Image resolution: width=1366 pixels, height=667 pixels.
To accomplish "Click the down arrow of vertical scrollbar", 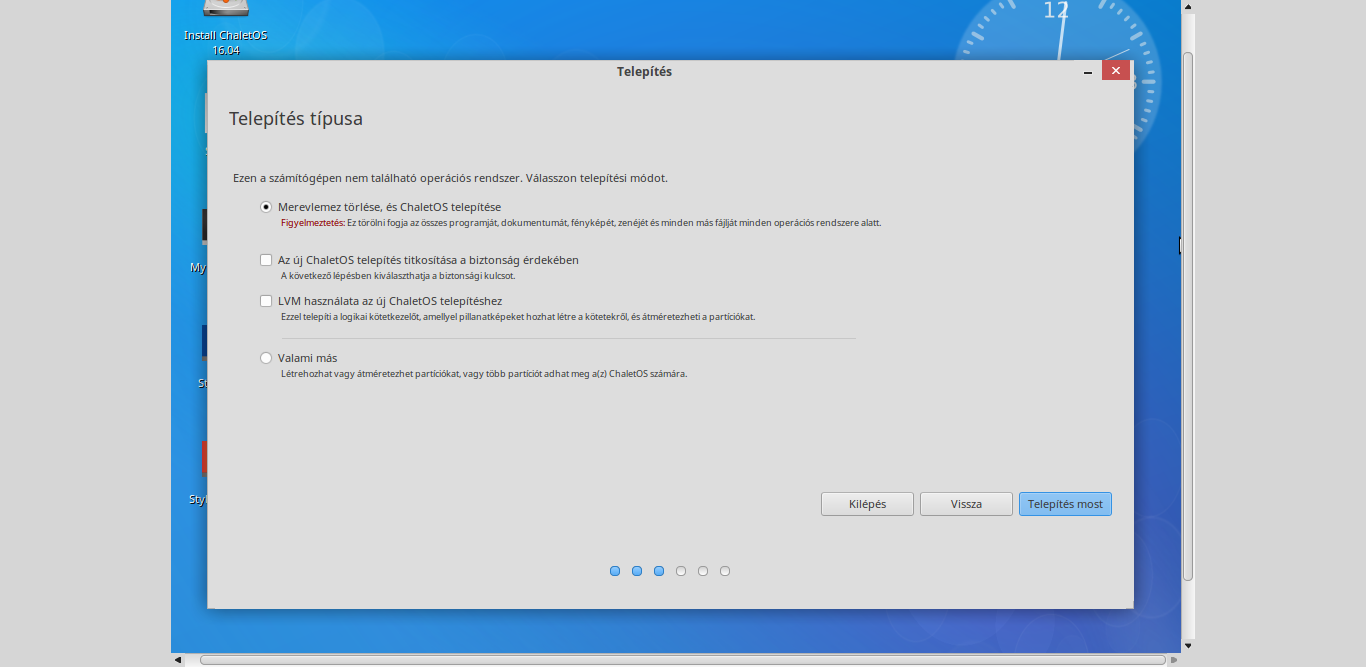I will (1188, 645).
